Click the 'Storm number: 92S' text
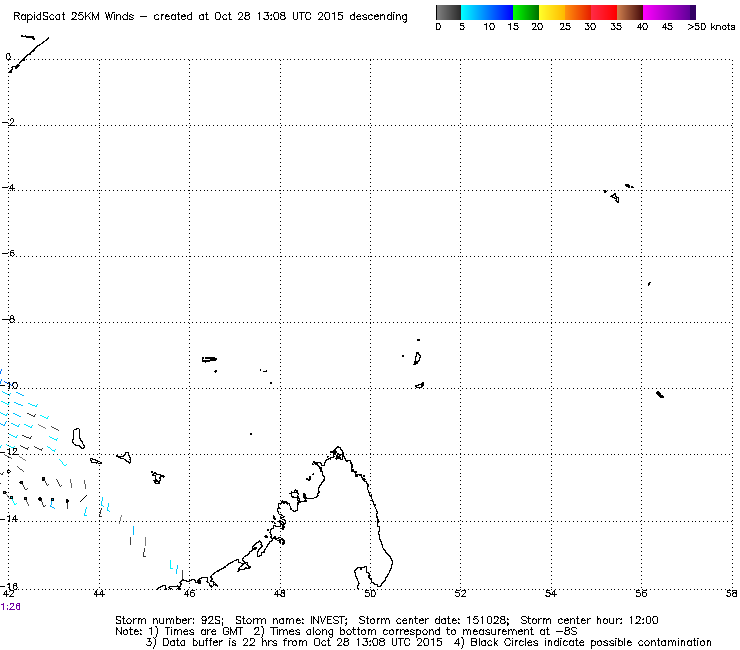The image size is (740, 650). [x=169, y=620]
